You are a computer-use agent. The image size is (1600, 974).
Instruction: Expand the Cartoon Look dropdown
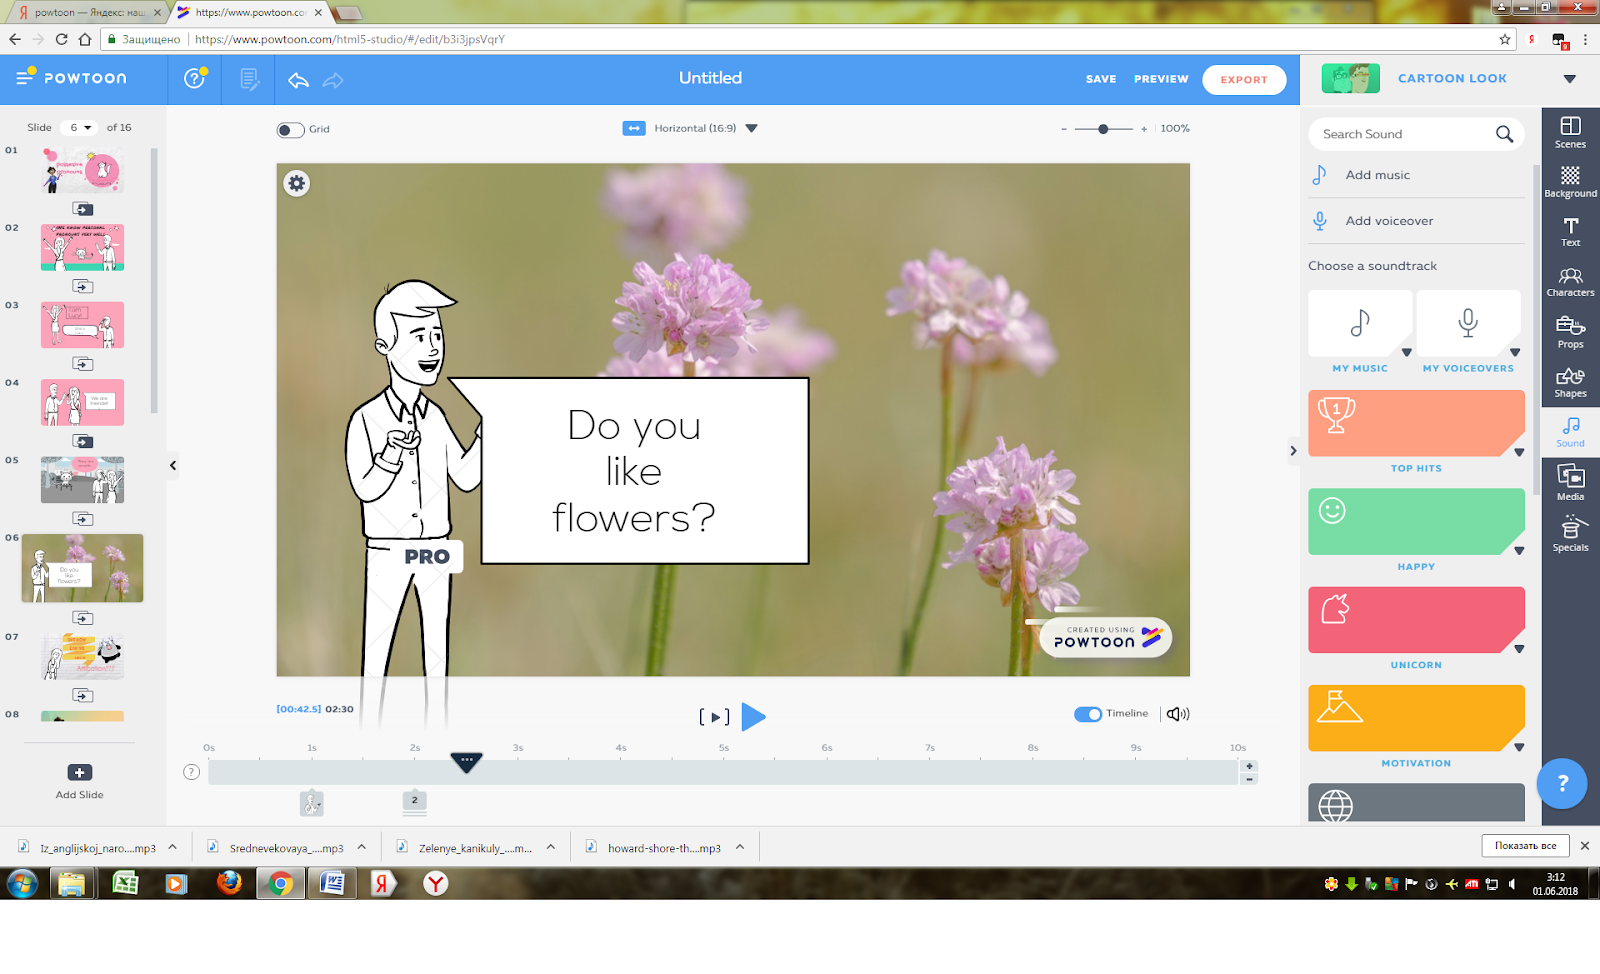pyautogui.click(x=1569, y=79)
